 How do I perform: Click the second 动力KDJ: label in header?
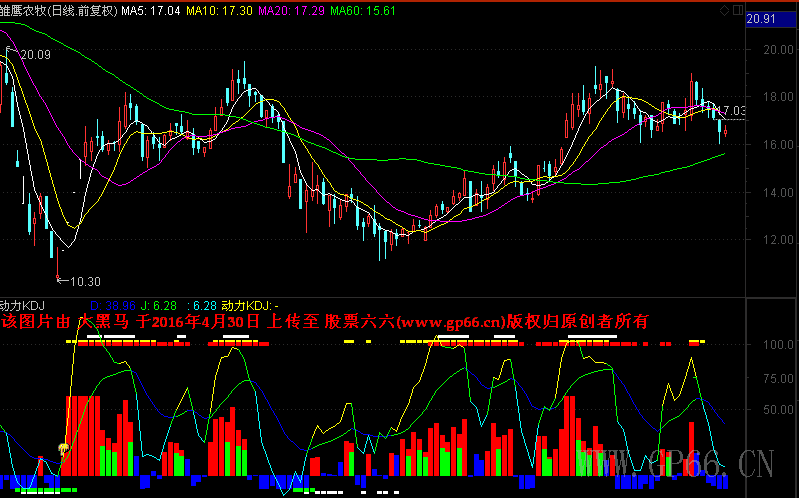click(x=246, y=304)
